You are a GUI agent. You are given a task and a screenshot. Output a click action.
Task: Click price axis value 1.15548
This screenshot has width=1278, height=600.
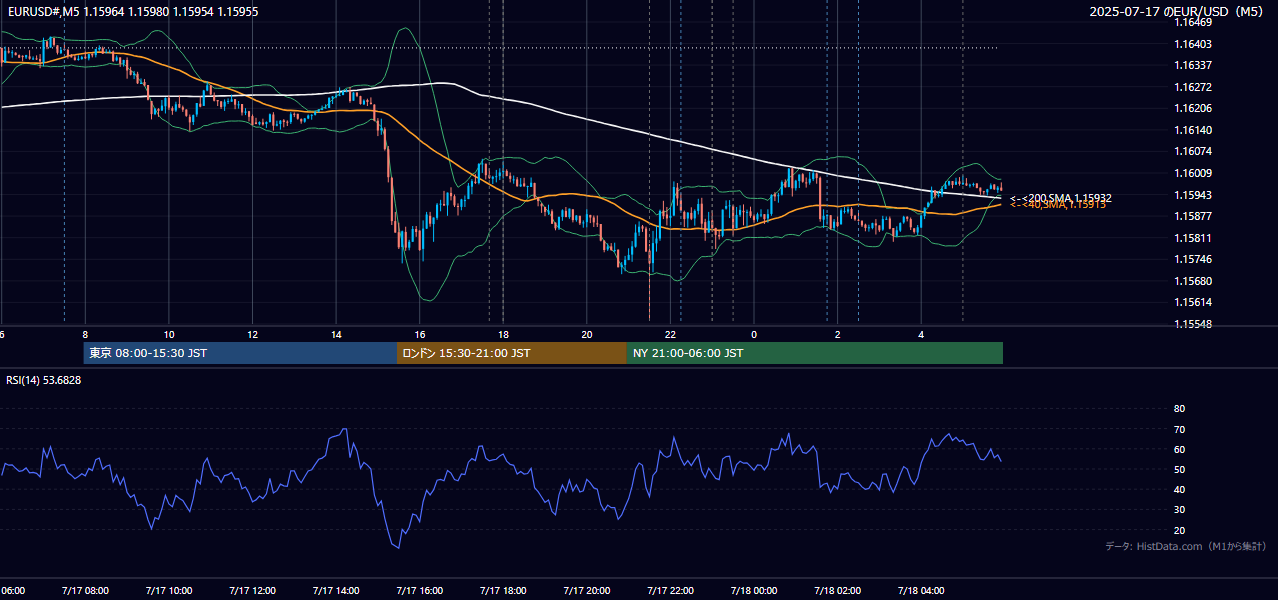pyautogui.click(x=1193, y=324)
